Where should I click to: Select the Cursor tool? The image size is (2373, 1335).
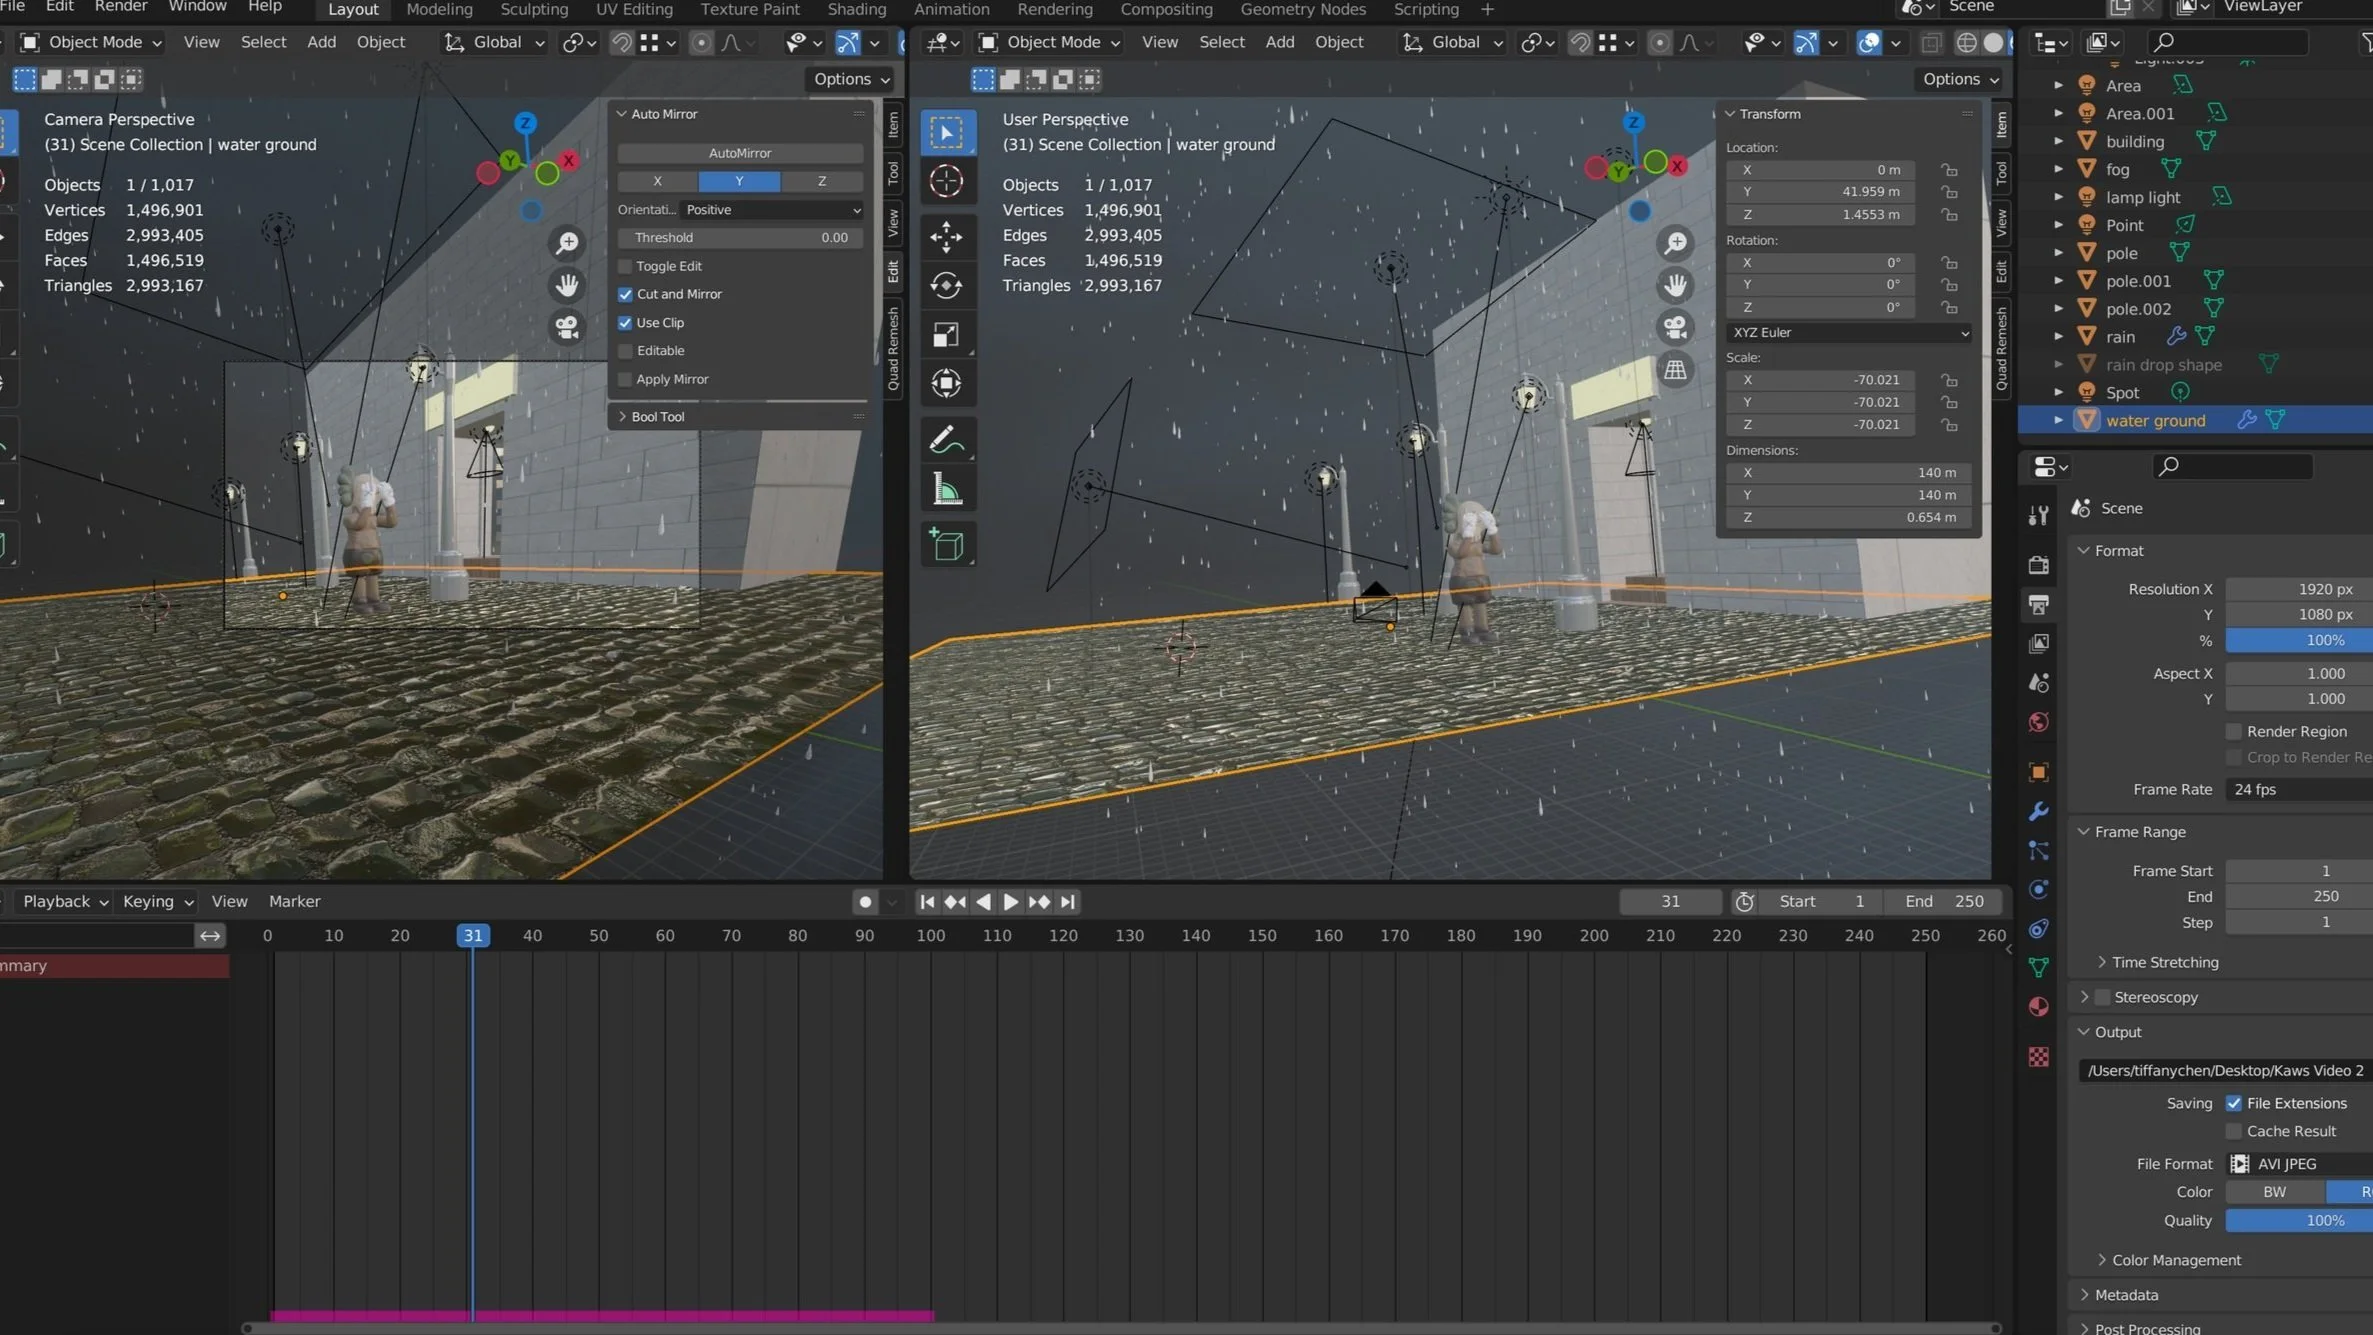[x=946, y=181]
